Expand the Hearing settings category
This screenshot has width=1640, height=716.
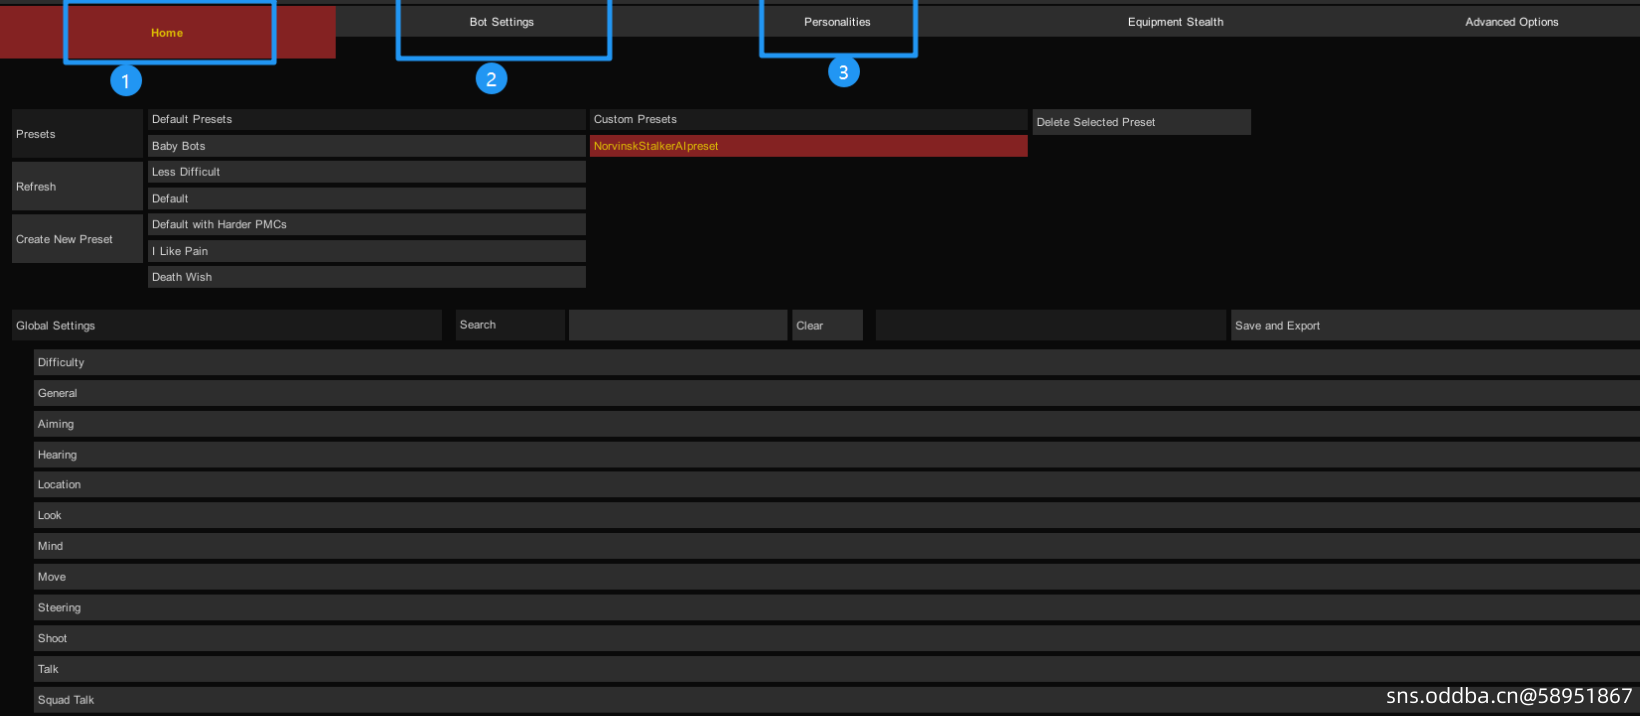[836, 455]
